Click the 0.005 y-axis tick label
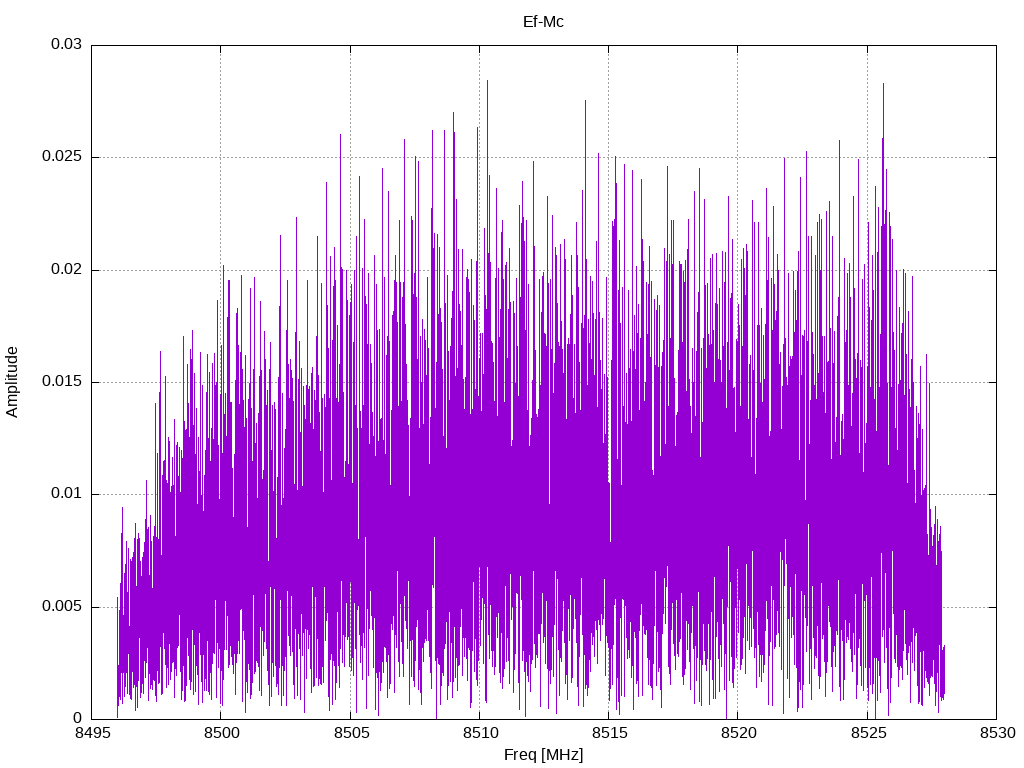Viewport: 1024px width, 768px height. click(62, 606)
